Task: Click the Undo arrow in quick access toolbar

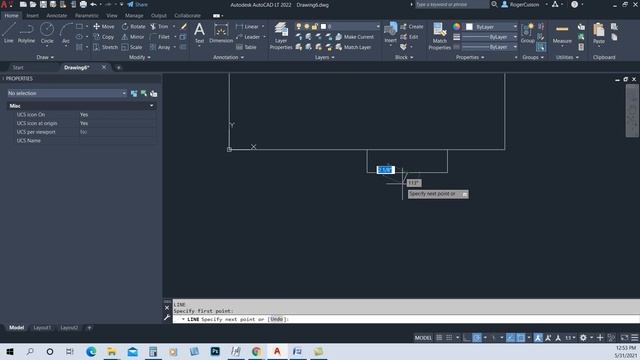Action: tap(93, 4)
